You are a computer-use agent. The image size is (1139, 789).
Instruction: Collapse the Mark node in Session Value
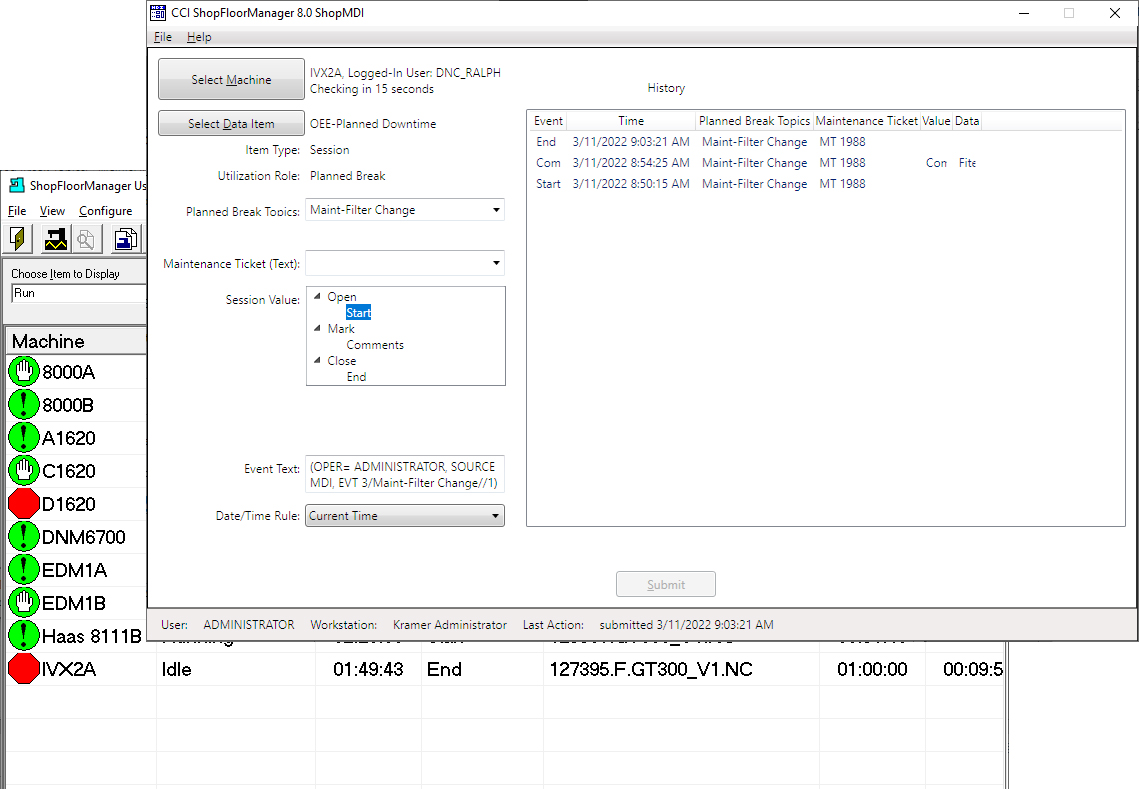(317, 328)
